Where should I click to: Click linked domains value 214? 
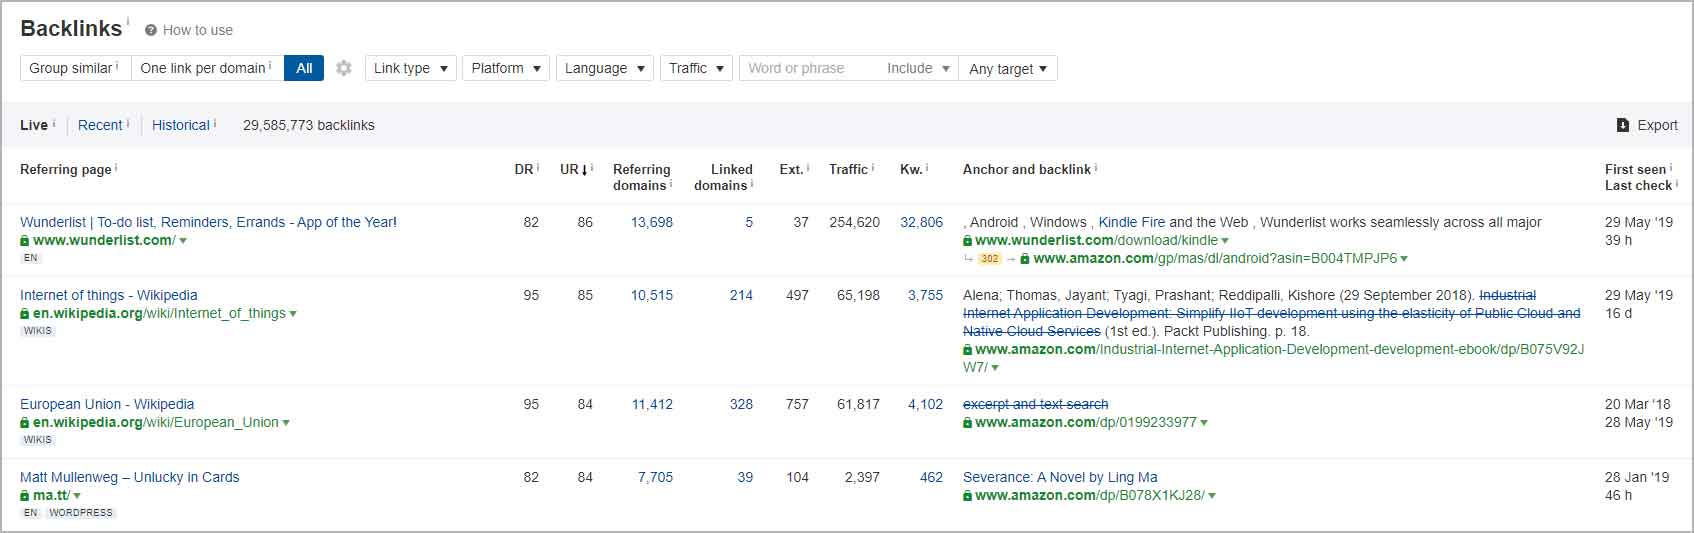pyautogui.click(x=741, y=295)
